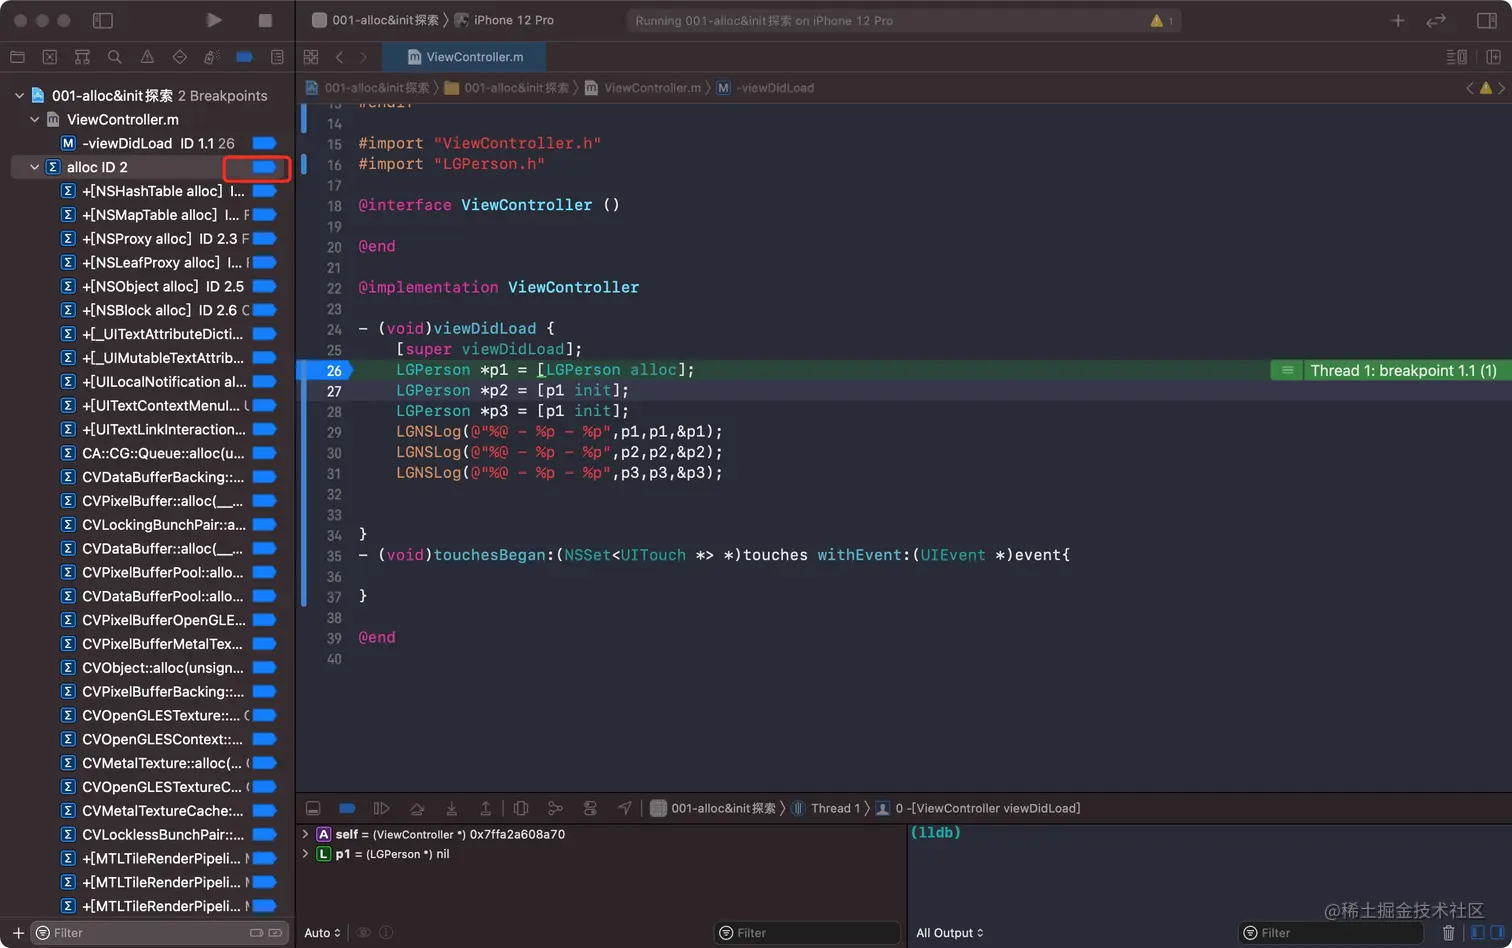Open the All Output console dropdown
This screenshot has width=1512, height=948.
pyautogui.click(x=950, y=933)
